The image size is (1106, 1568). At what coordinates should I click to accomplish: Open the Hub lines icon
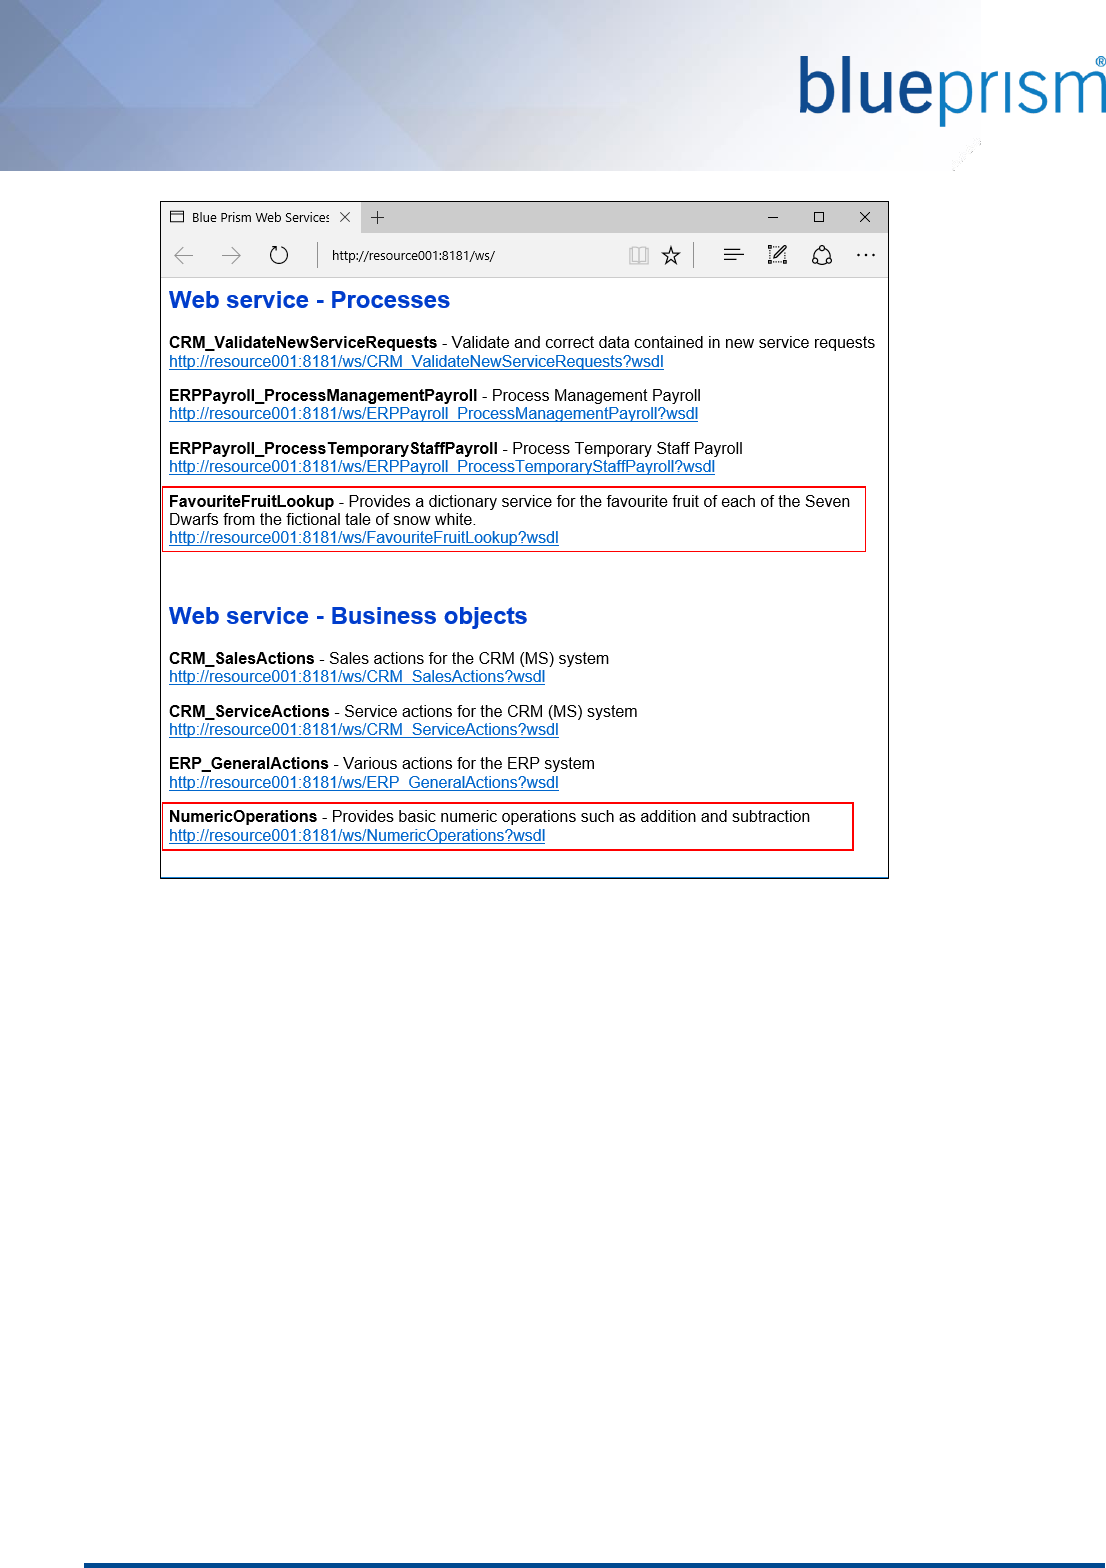coord(733,255)
